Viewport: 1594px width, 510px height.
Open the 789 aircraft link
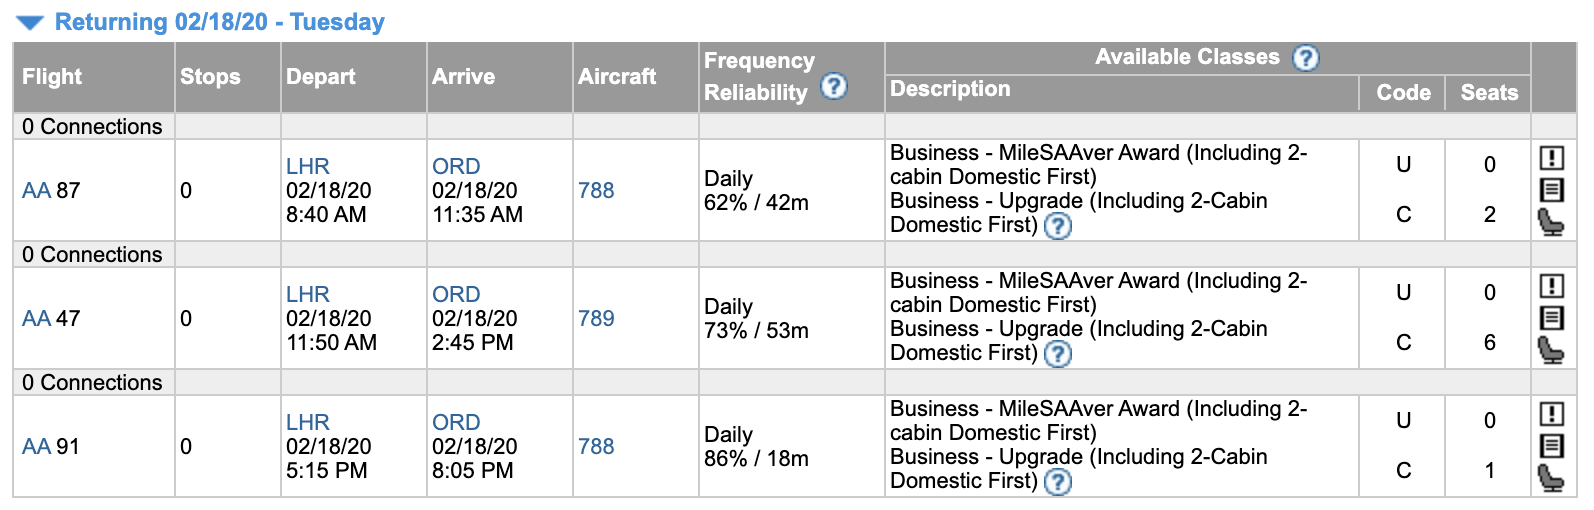click(596, 318)
